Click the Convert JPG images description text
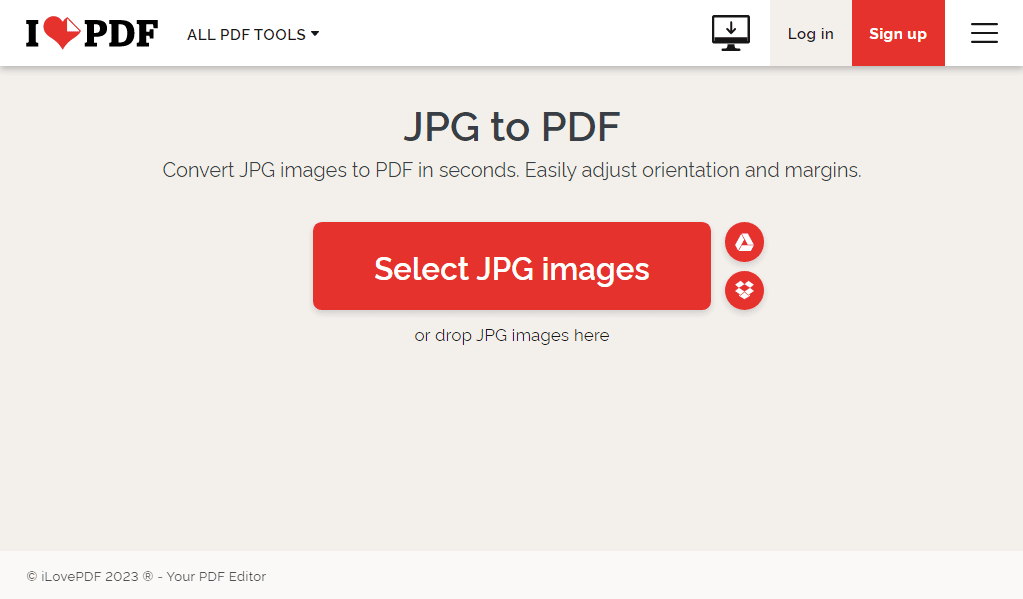The height and width of the screenshot is (599, 1023). 512,170
